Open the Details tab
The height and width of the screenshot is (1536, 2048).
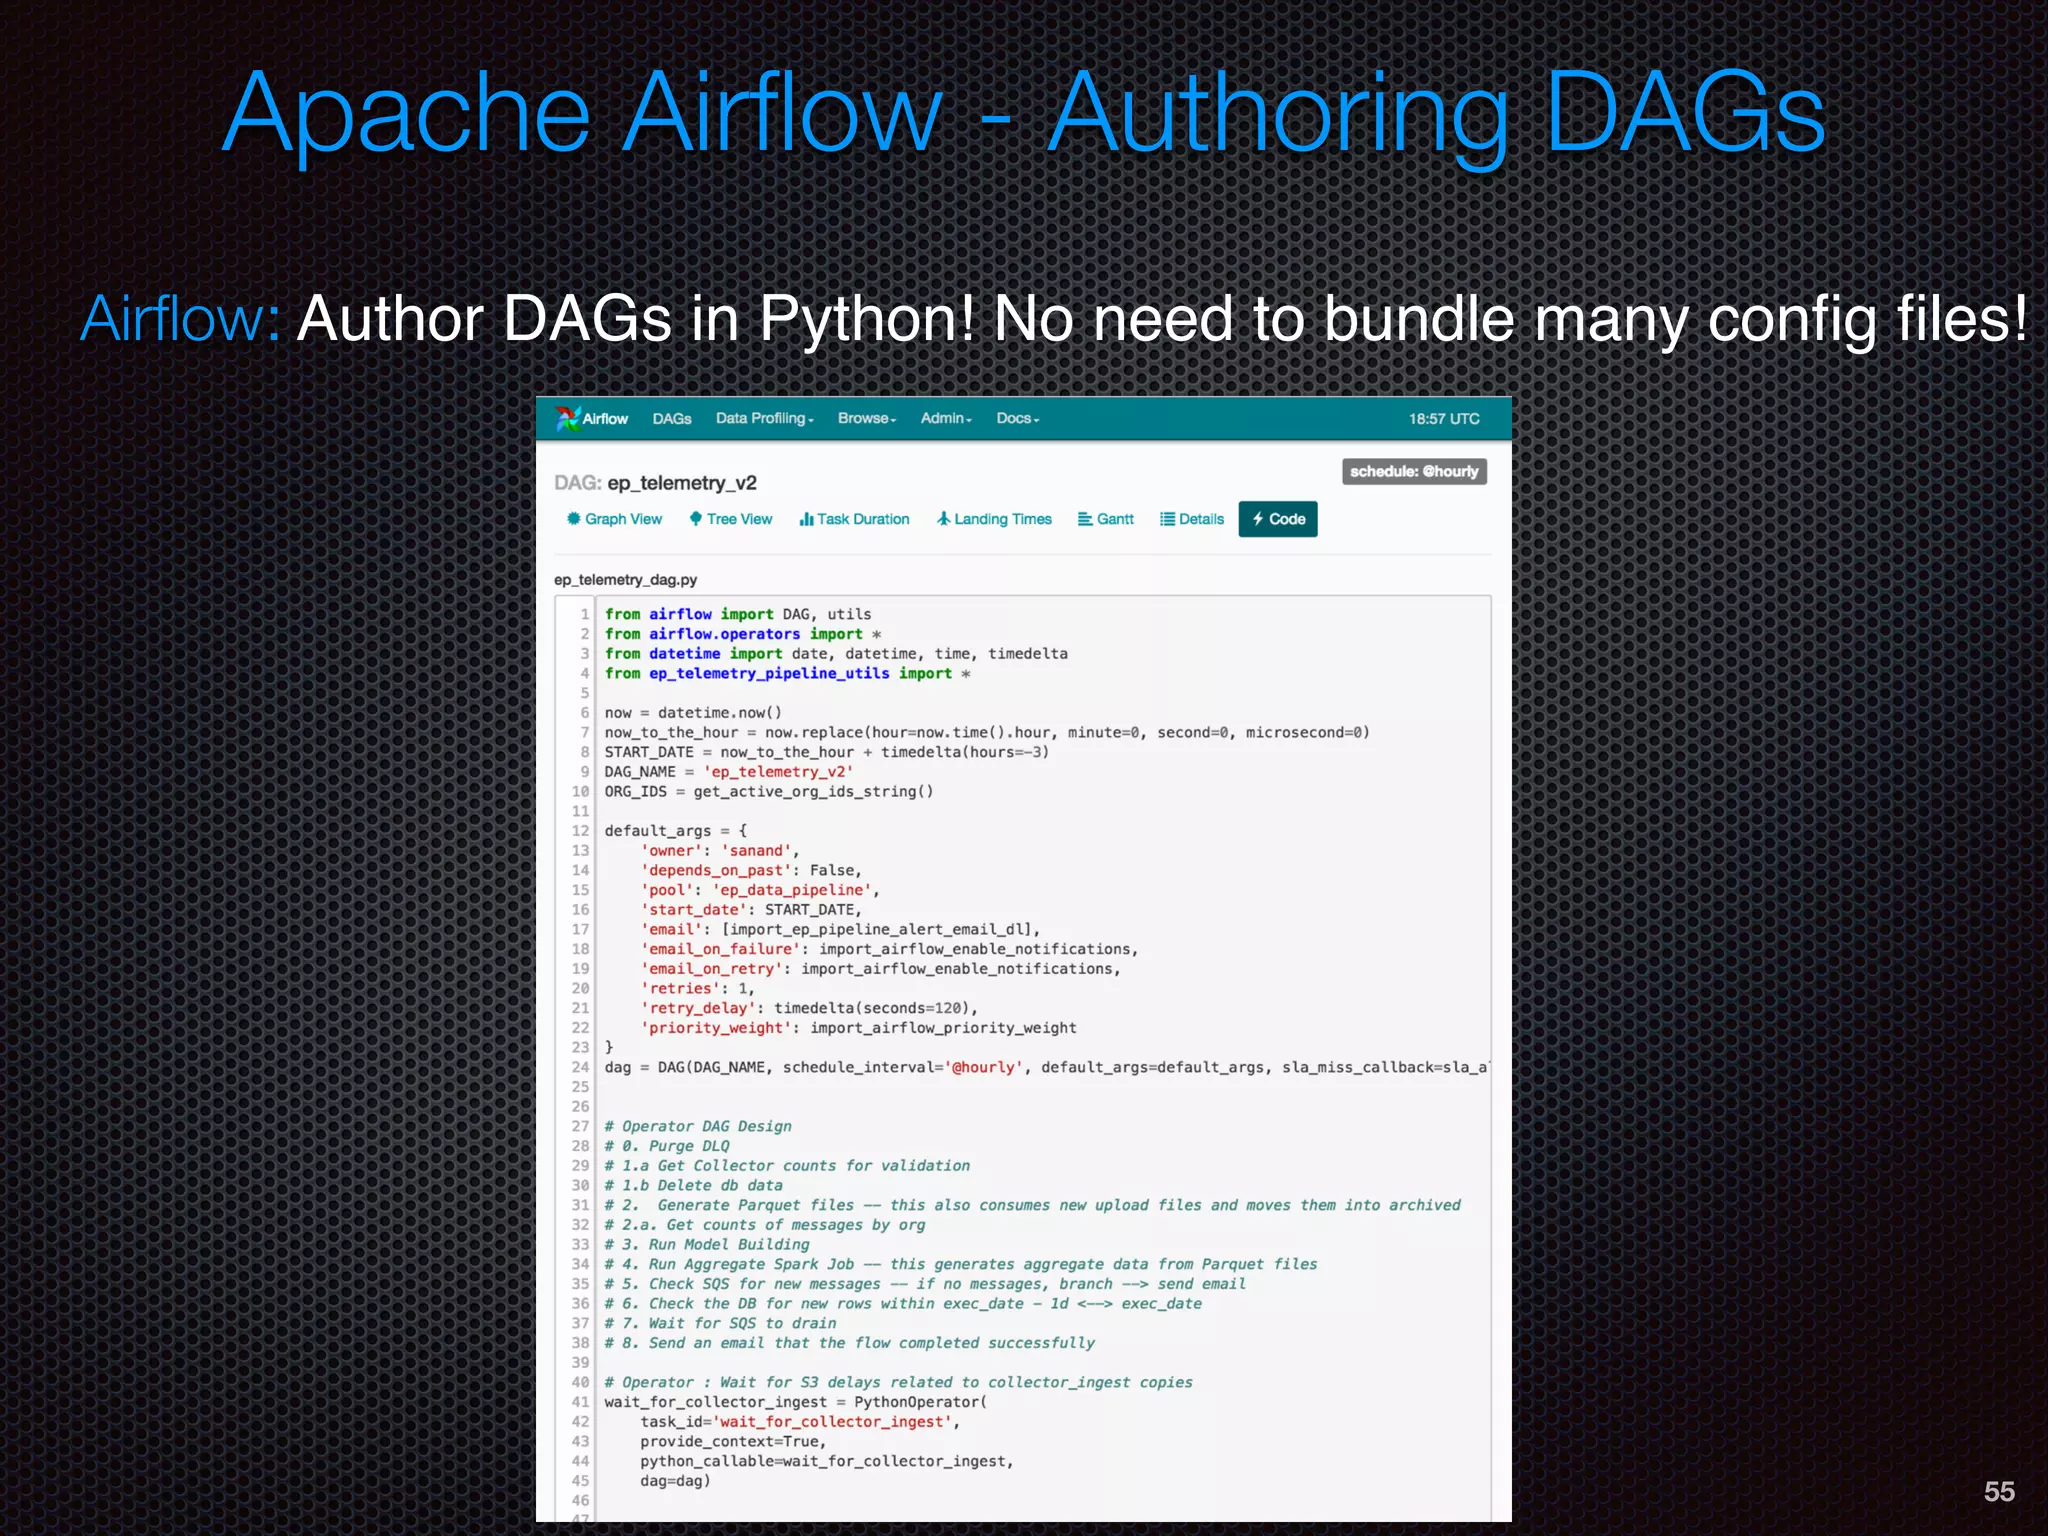point(1192,519)
